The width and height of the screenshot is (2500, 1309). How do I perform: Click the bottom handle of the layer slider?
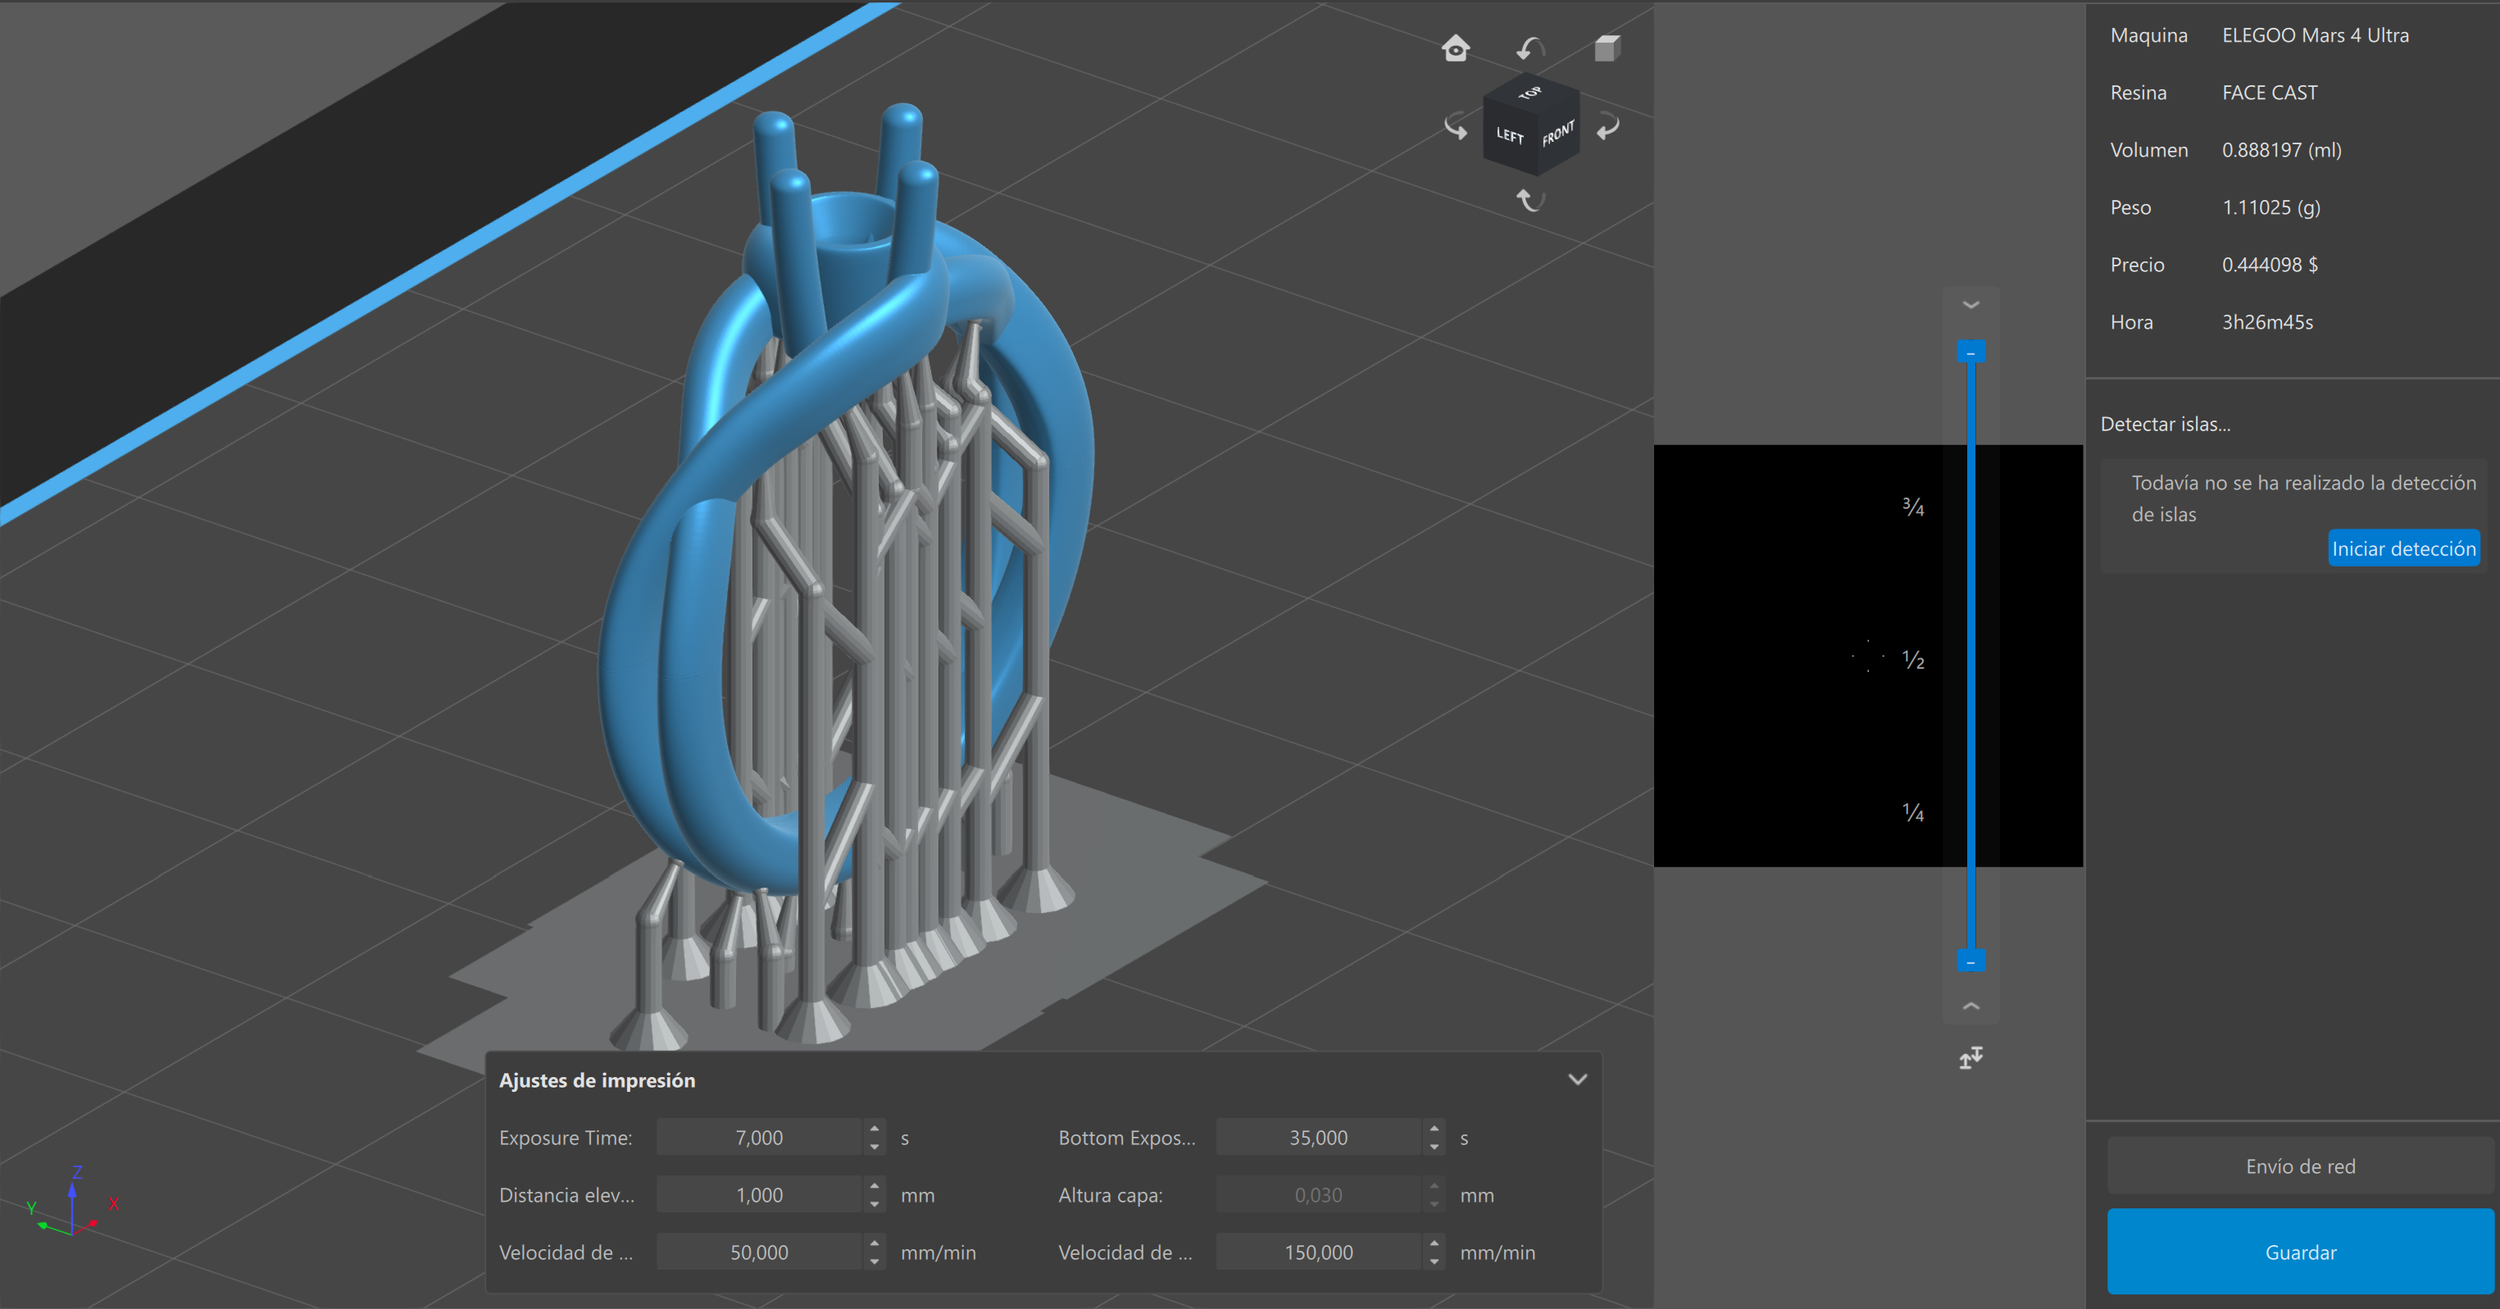pyautogui.click(x=1971, y=962)
